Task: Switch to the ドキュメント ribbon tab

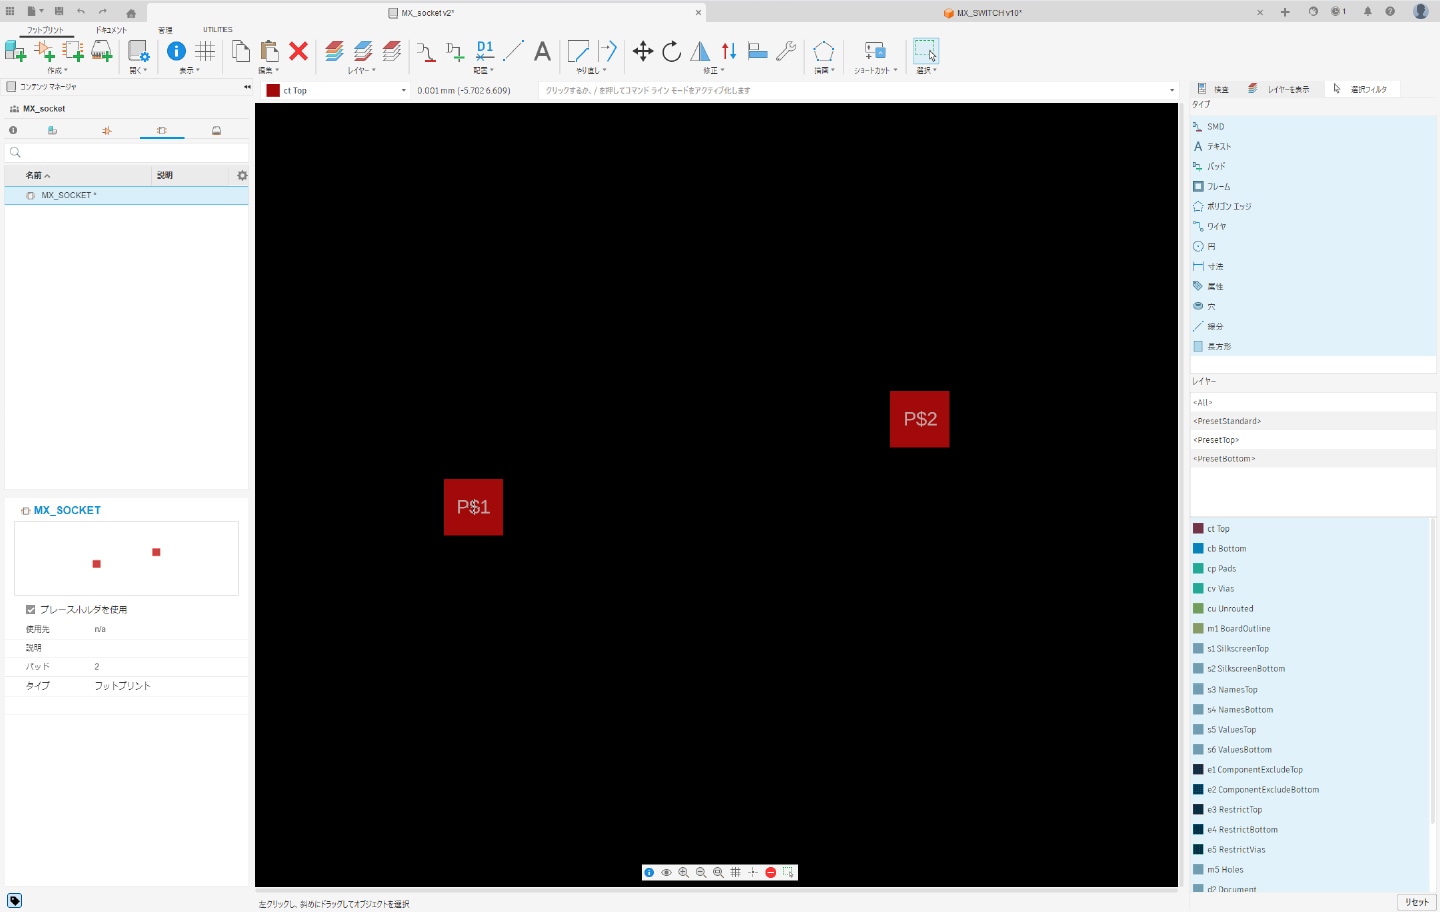Action: (111, 30)
